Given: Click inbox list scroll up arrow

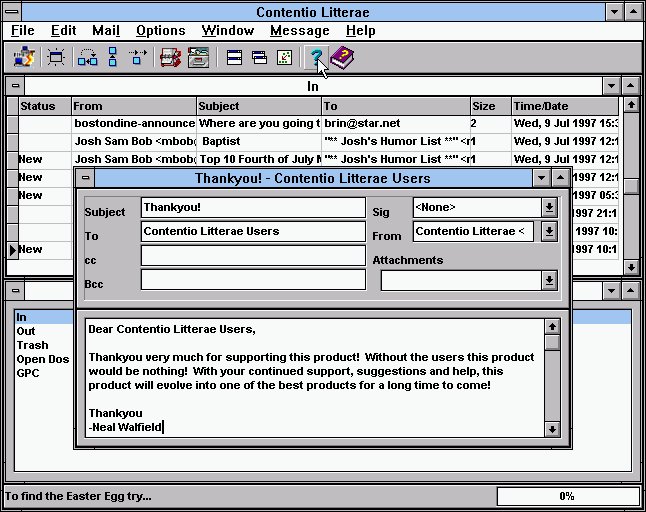Looking at the screenshot, I should click(631, 105).
